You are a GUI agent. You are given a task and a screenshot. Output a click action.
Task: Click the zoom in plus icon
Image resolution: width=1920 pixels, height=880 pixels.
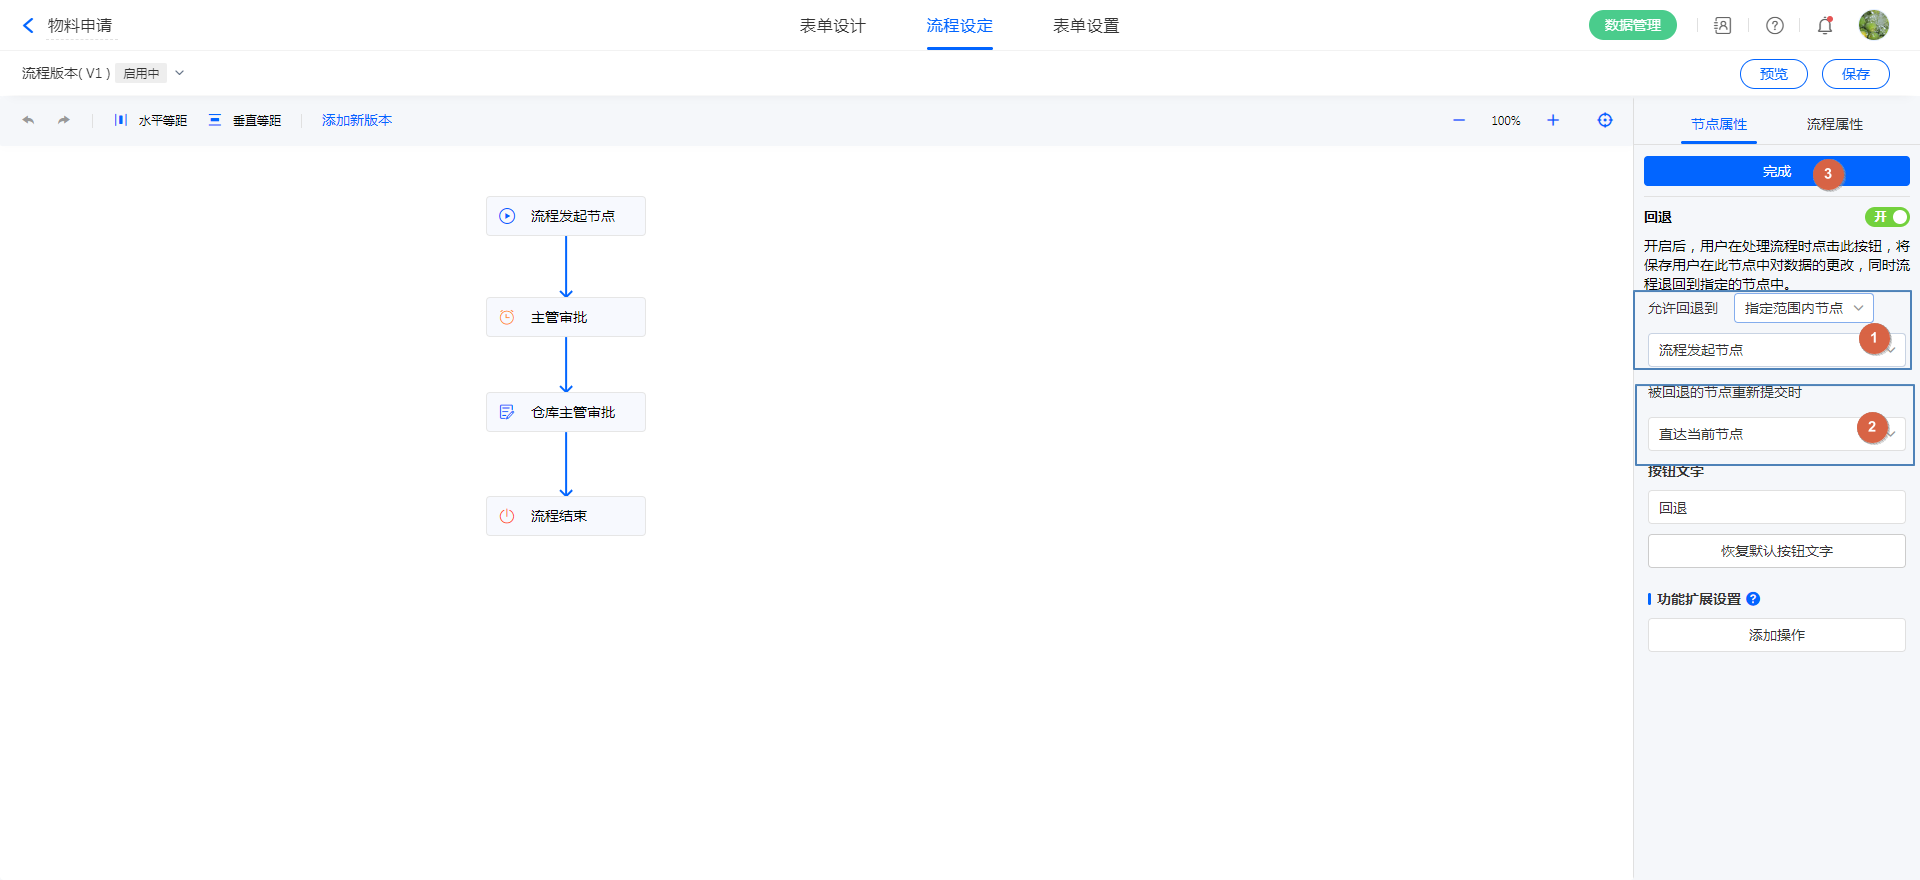(x=1553, y=120)
